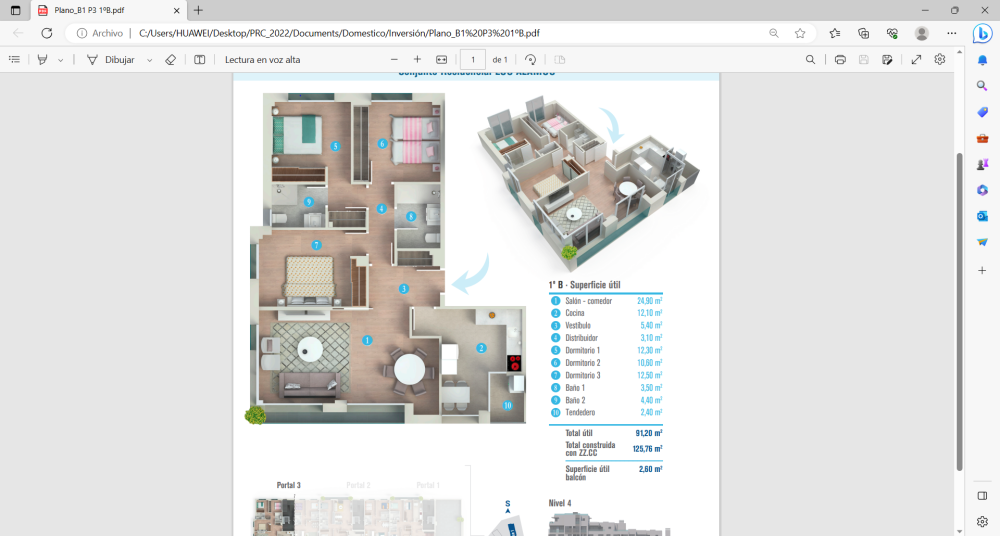Select the Plano_B1 P3 1ºB.pdf tab
Viewport: 1000px width, 536px height.
pyautogui.click(x=108, y=10)
